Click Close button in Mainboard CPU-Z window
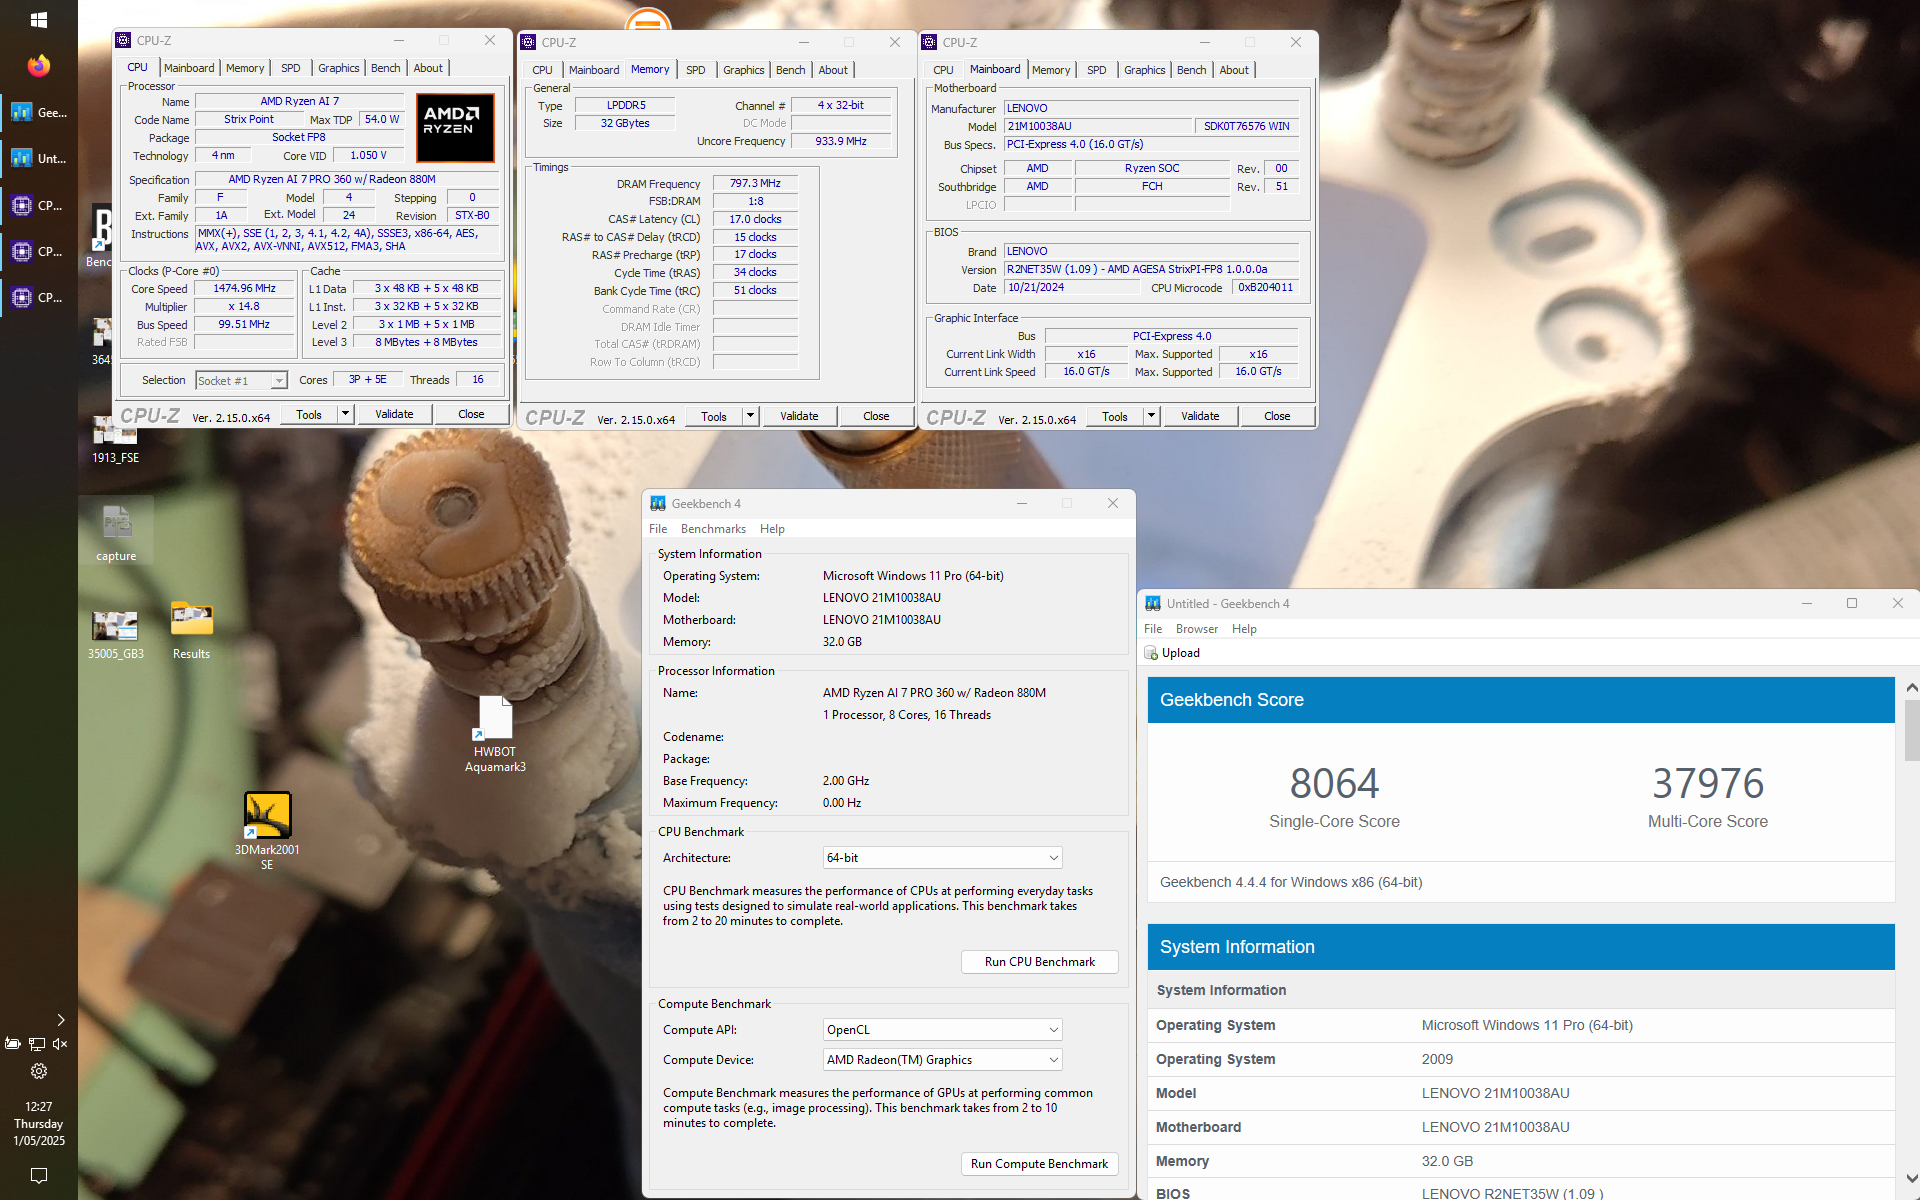1920x1200 pixels. click(1277, 416)
